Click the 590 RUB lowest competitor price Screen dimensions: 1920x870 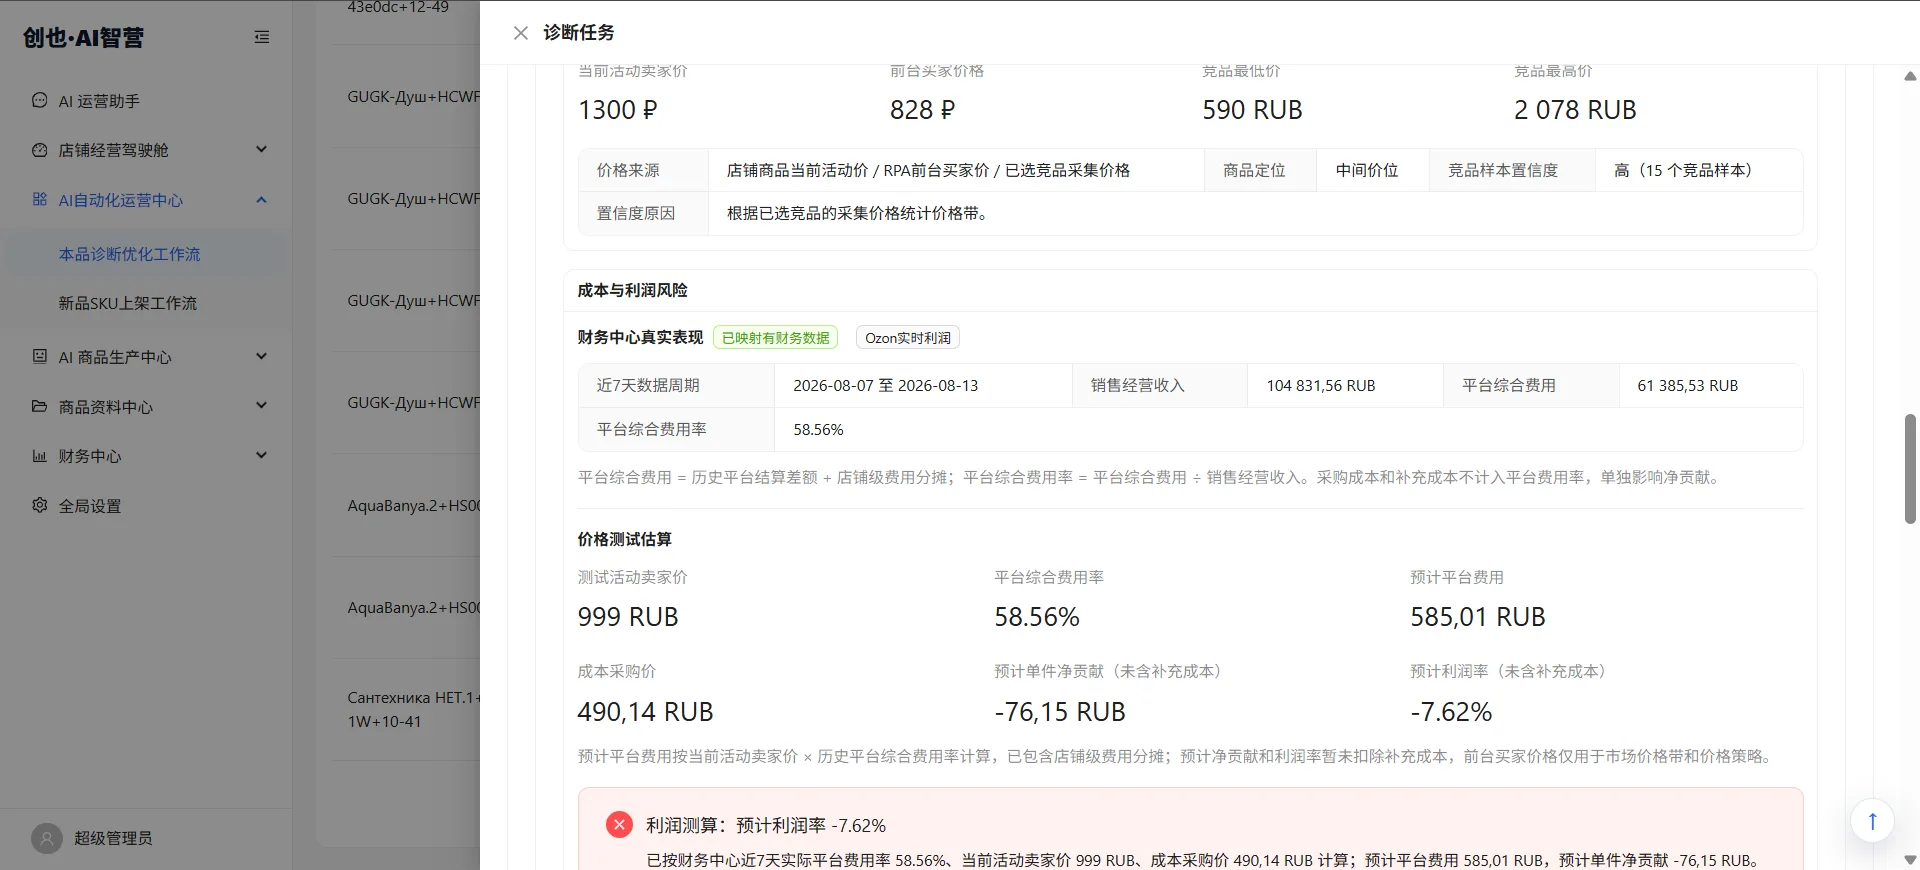(x=1252, y=110)
